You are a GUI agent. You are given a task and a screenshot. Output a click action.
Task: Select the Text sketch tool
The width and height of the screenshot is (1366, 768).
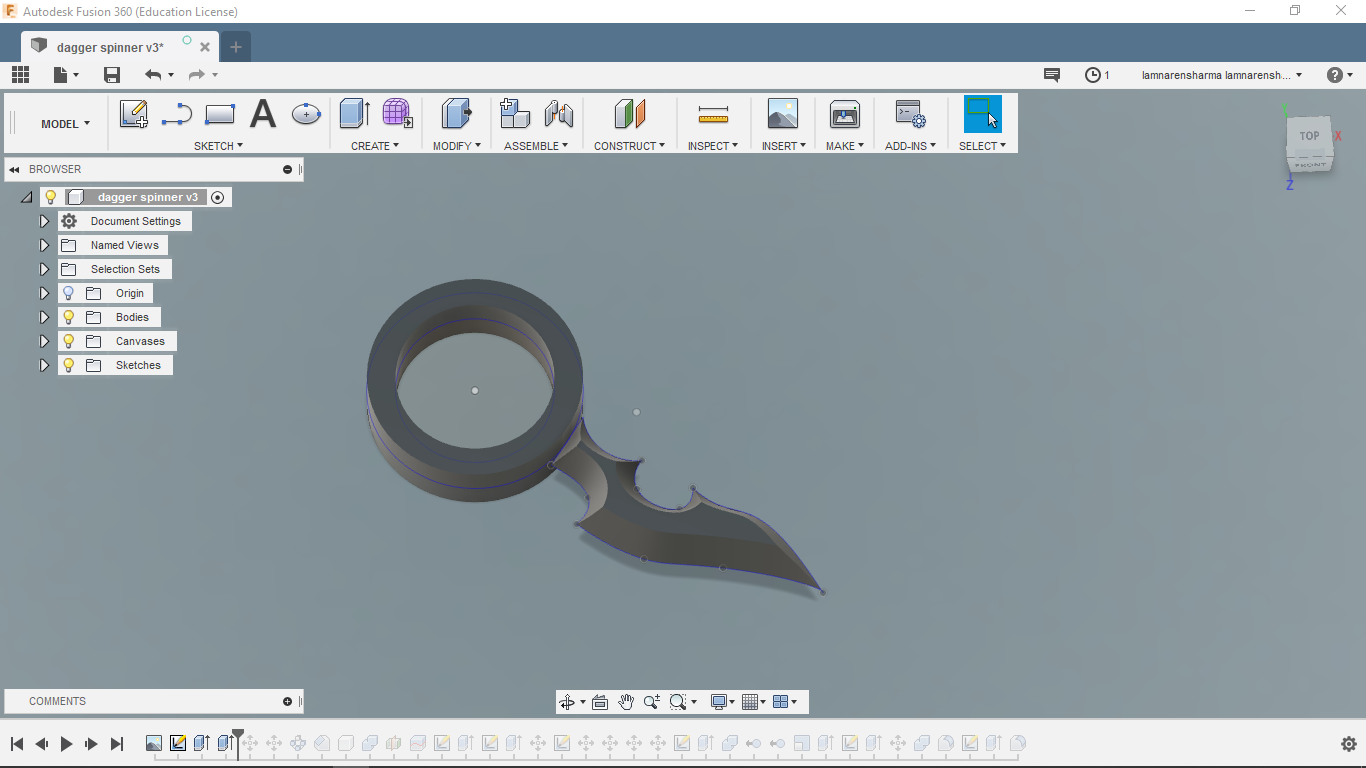coord(263,114)
